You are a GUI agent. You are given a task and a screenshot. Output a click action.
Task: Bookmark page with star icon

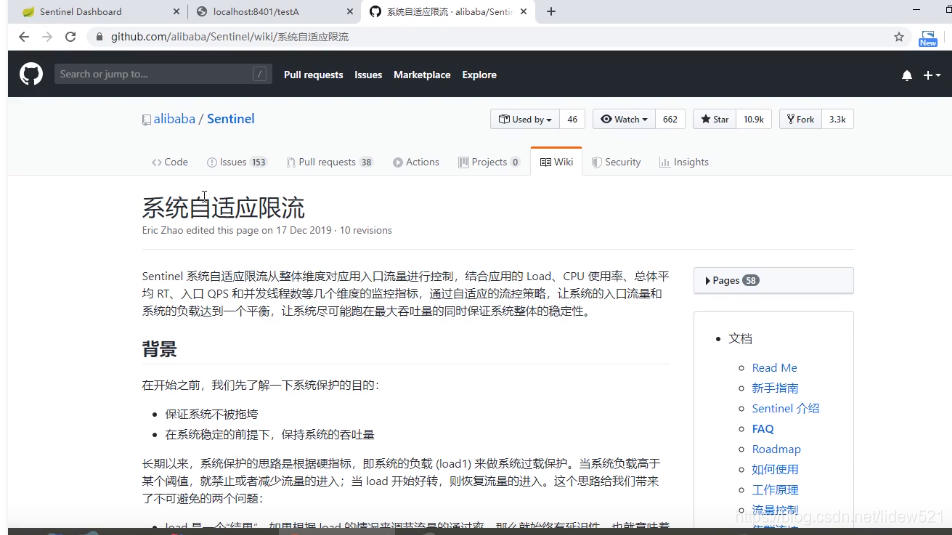point(899,37)
